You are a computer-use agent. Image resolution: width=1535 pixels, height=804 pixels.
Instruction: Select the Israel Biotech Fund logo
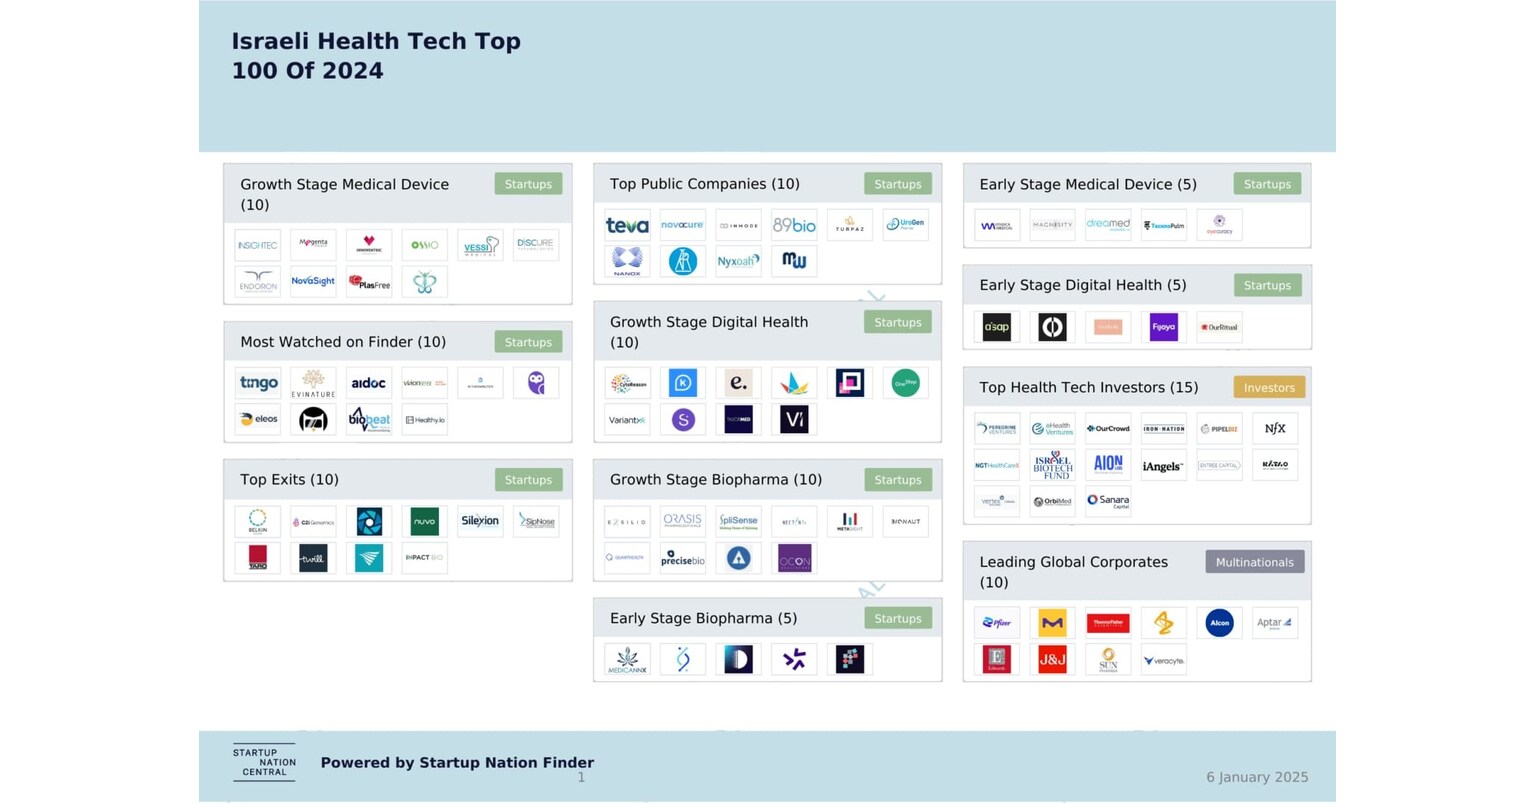pyautogui.click(x=1052, y=465)
